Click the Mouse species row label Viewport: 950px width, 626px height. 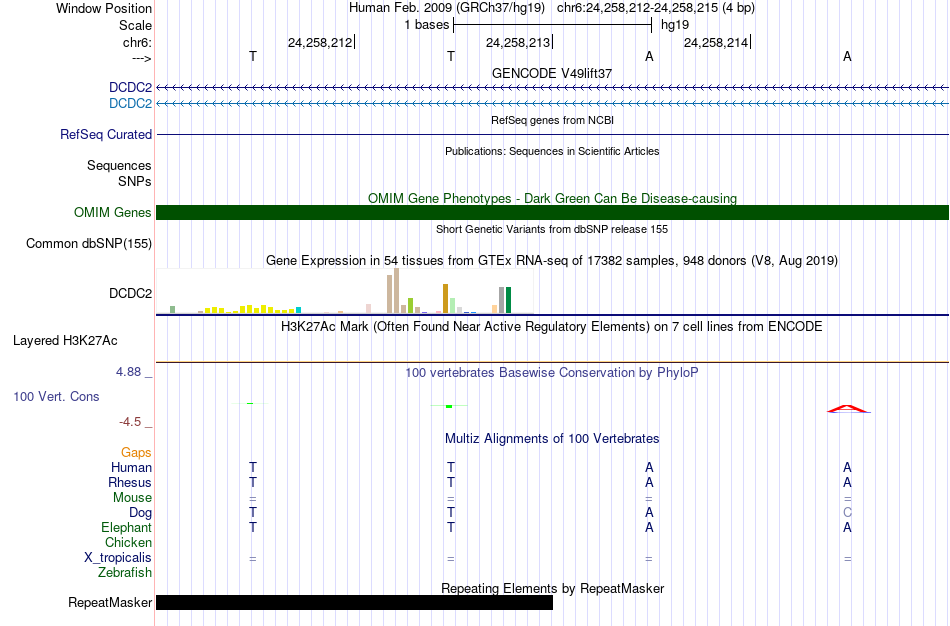tap(132, 498)
